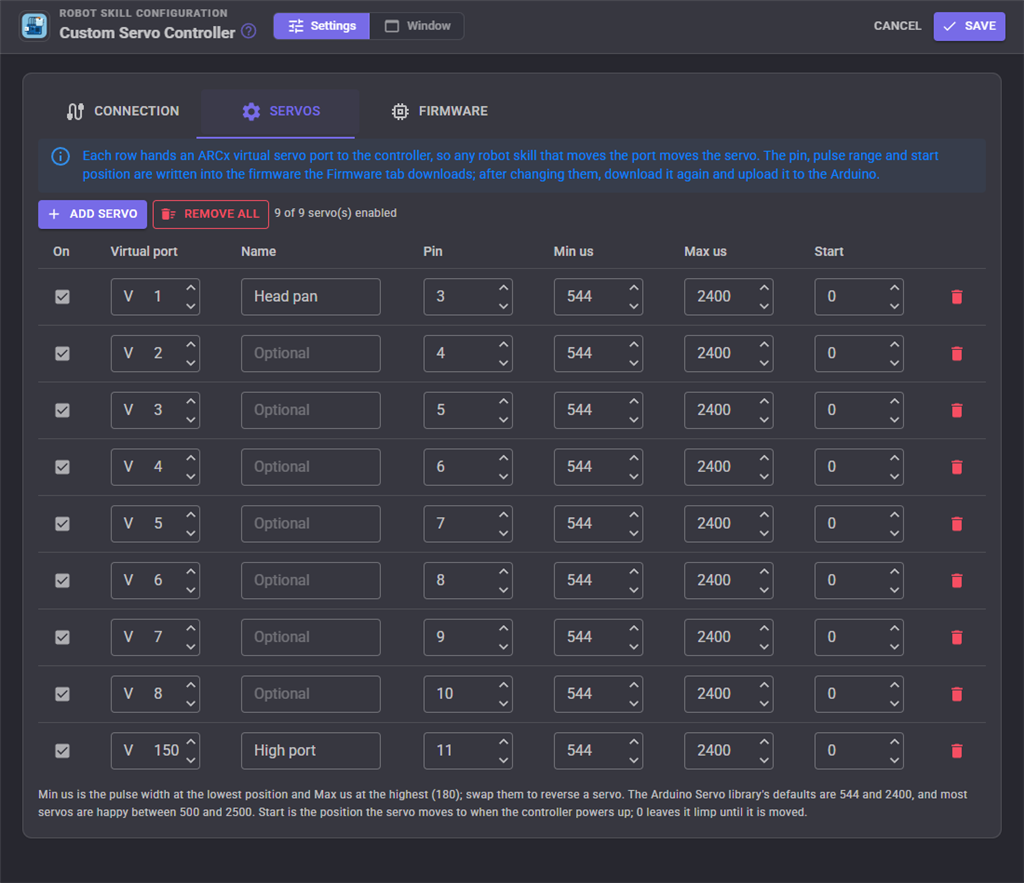Uncheck the V 3 servo checkbox
The width and height of the screenshot is (1024, 883).
[62, 411]
